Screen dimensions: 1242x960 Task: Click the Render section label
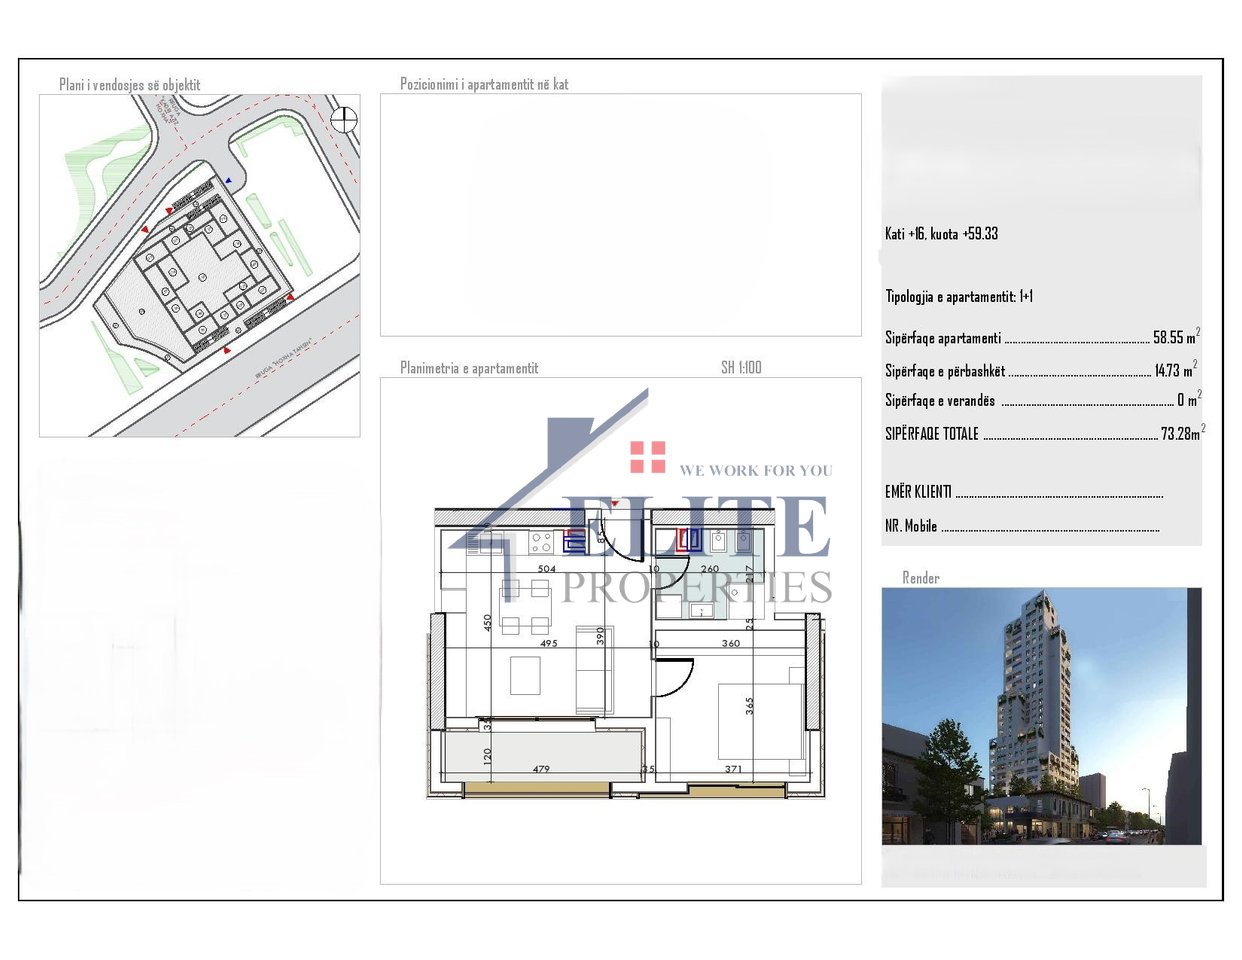coord(920,578)
